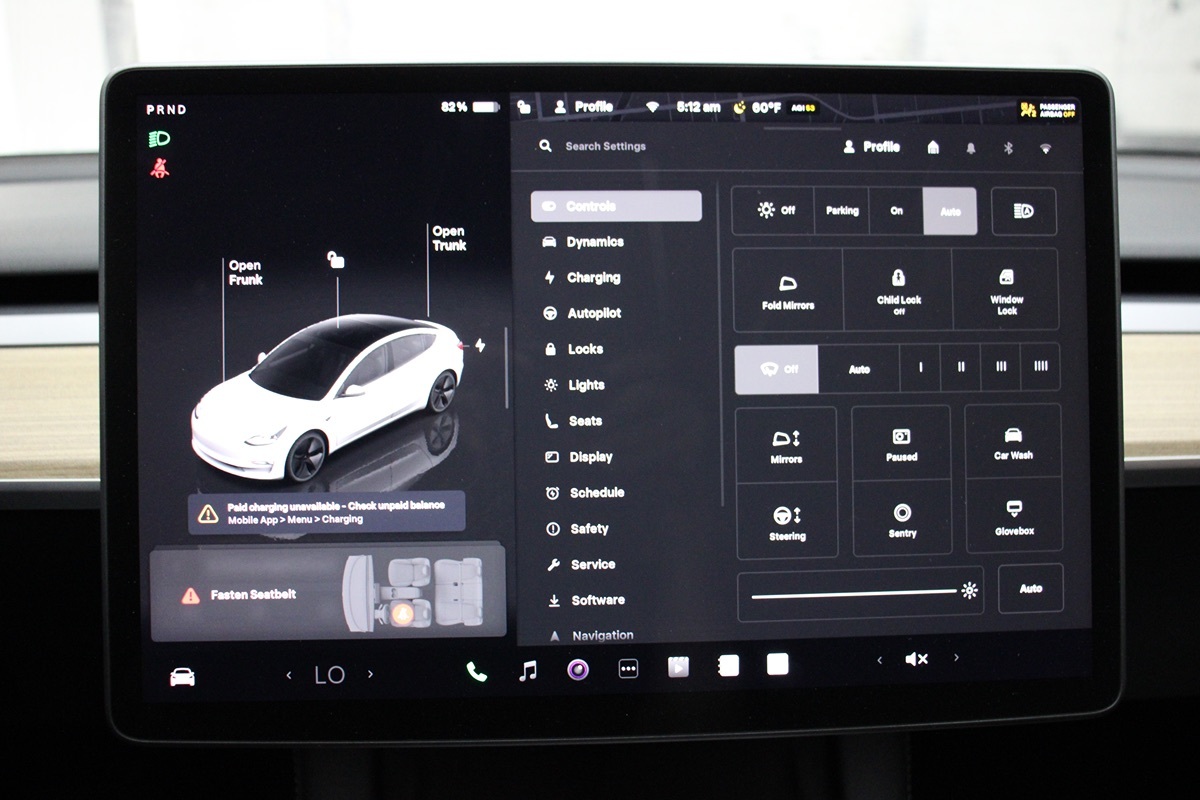Tap the car icon in bottom-left corner
Screen dimensions: 1200x800
pyautogui.click(x=182, y=677)
